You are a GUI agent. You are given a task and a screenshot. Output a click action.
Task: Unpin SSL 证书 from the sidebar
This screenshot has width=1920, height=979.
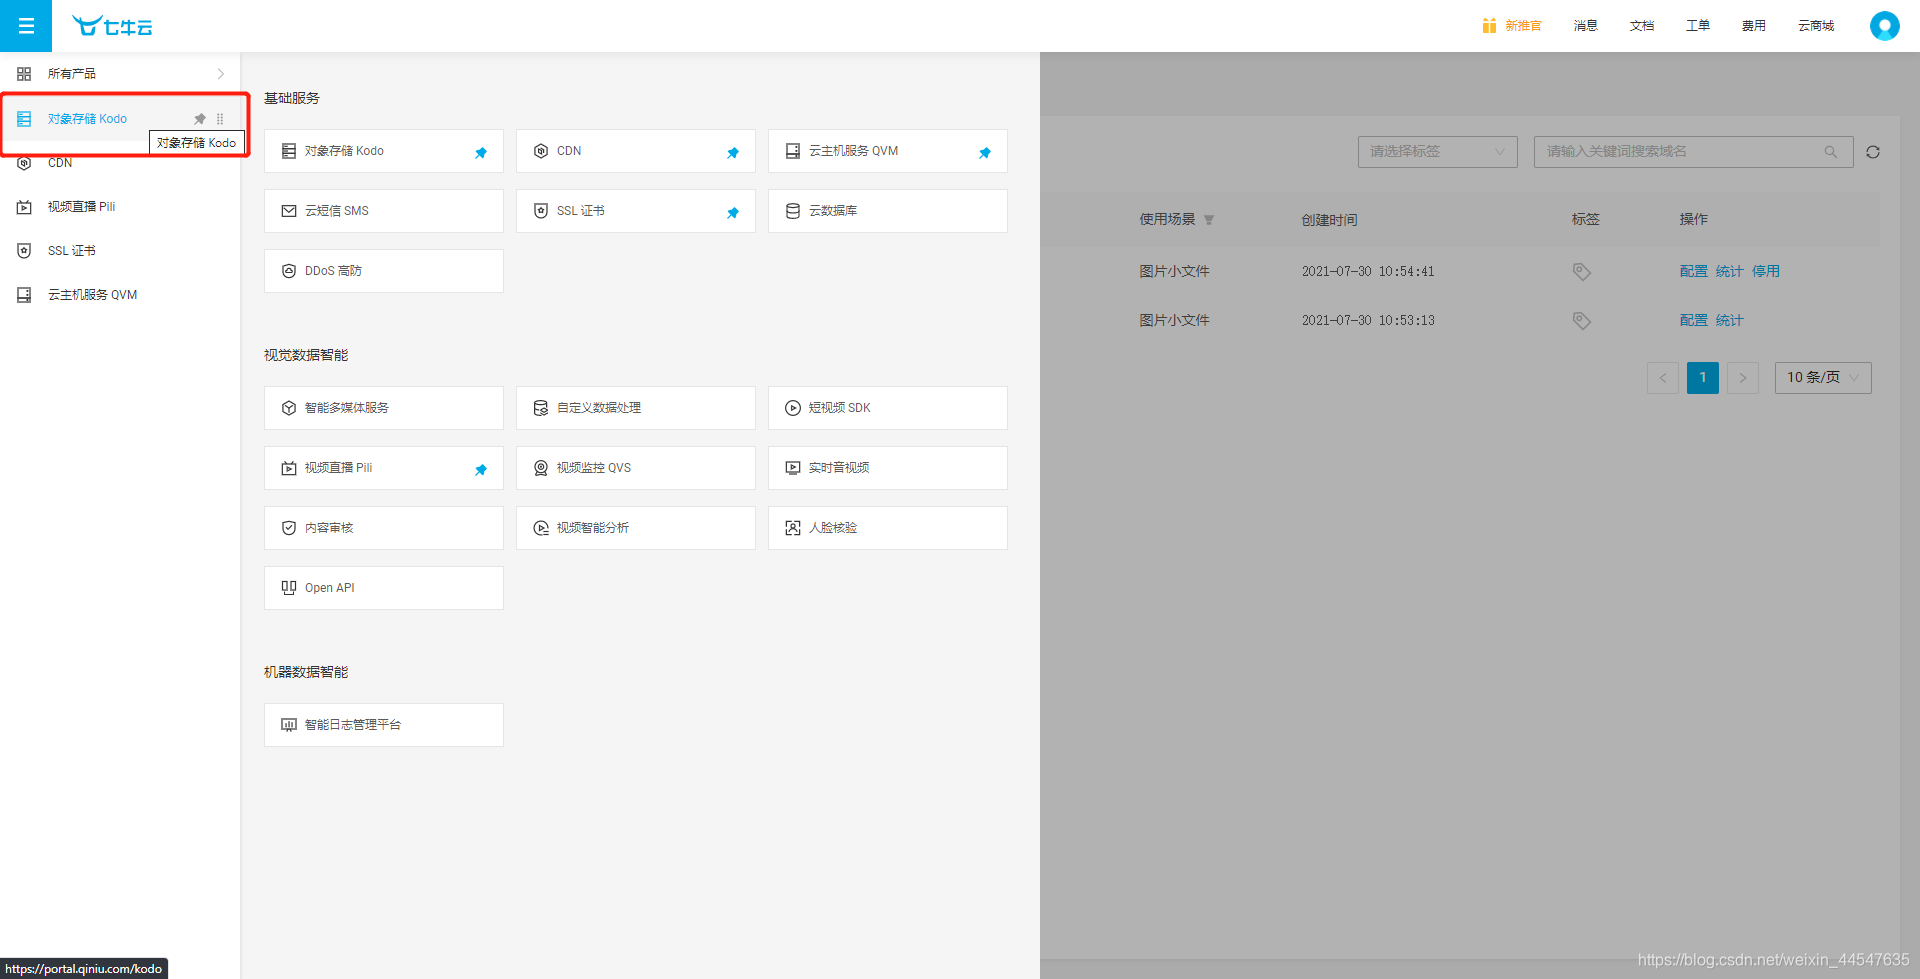click(x=733, y=212)
